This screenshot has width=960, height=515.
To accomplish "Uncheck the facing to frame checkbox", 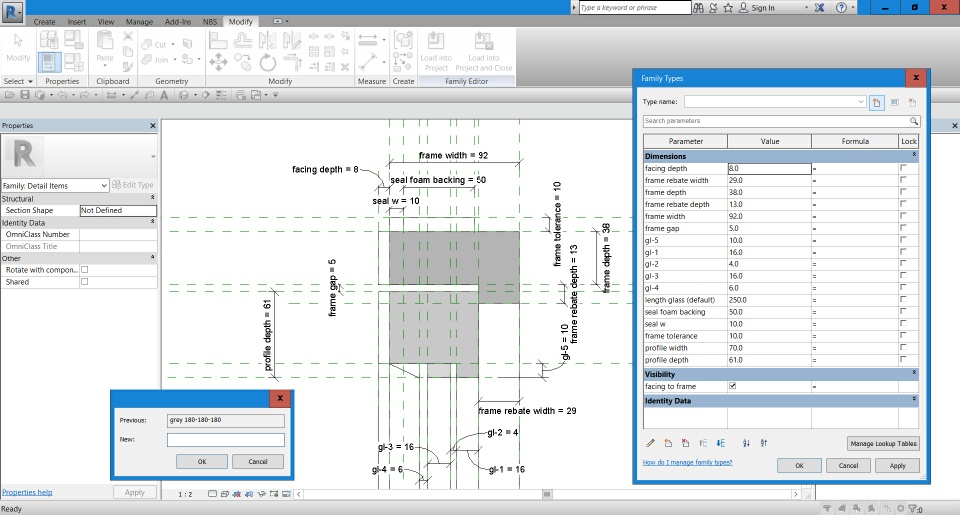I will [733, 386].
